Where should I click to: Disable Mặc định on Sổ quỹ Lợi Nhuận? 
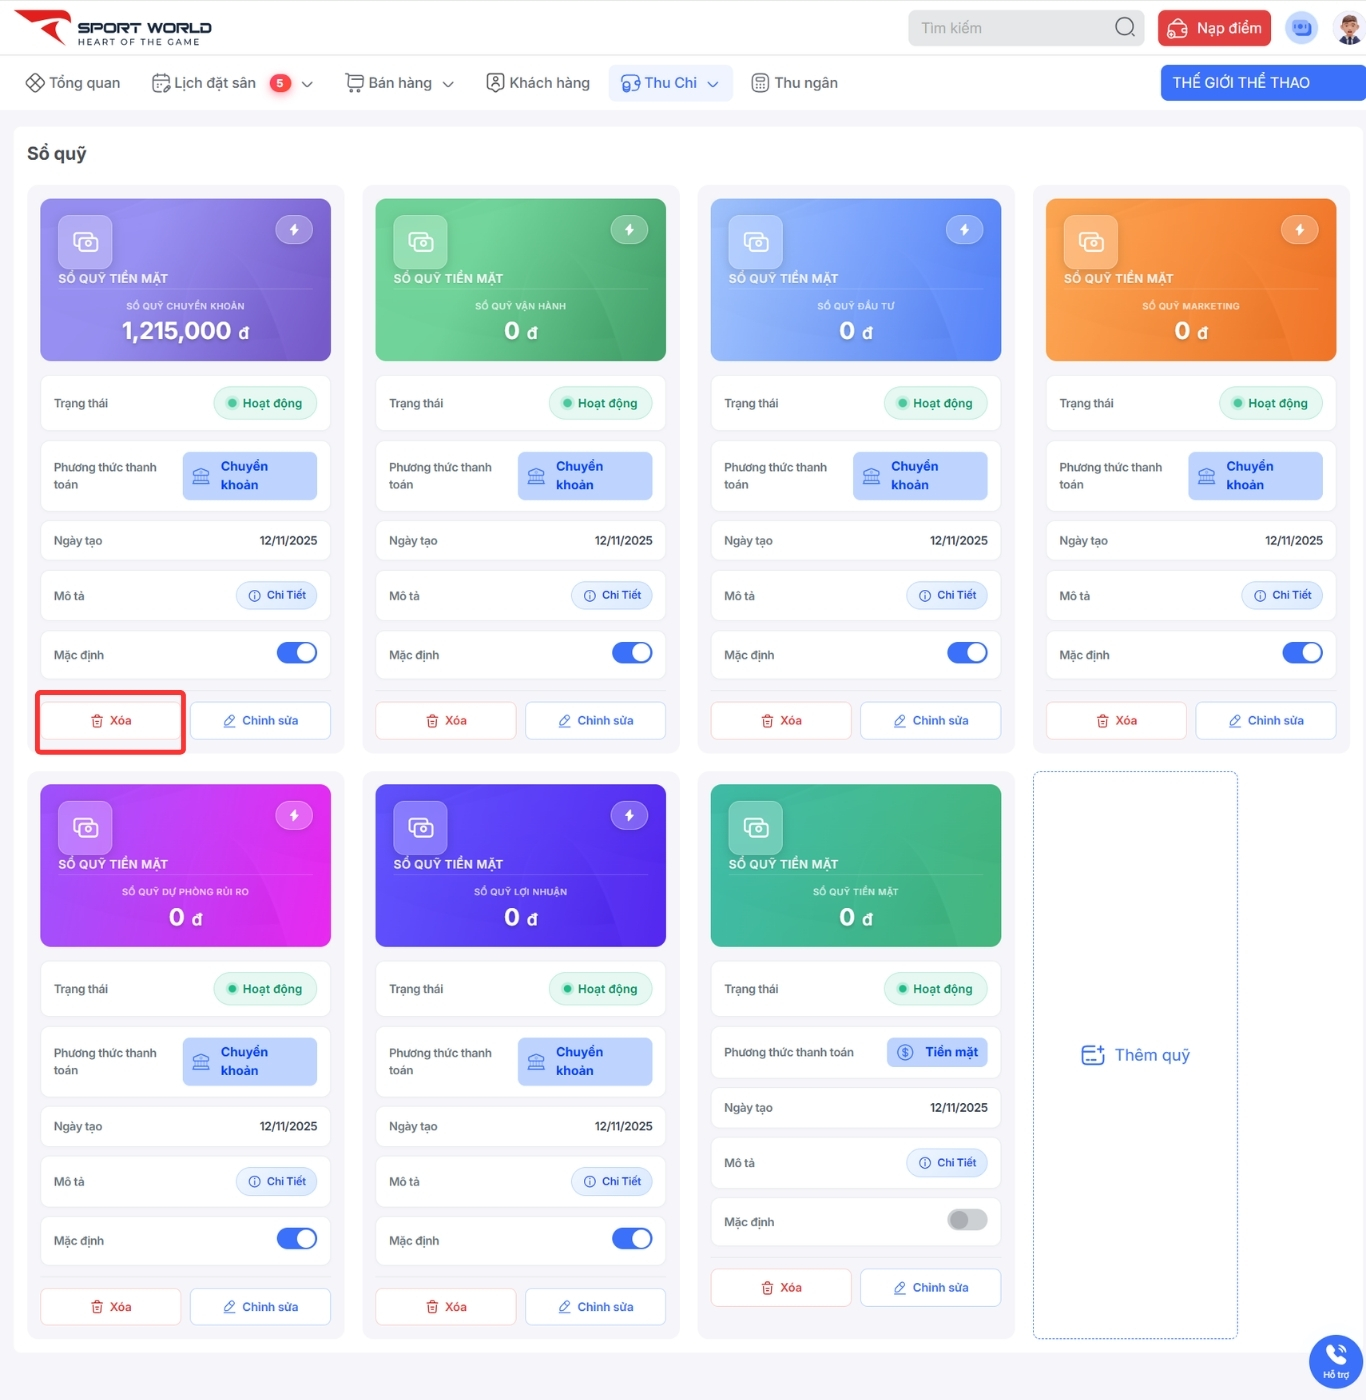pyautogui.click(x=632, y=1239)
